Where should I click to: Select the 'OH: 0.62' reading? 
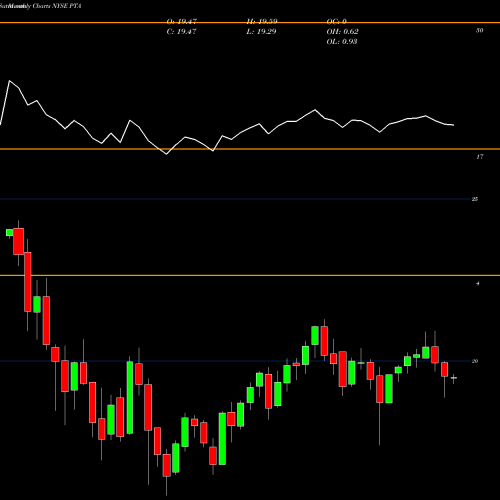pos(343,32)
